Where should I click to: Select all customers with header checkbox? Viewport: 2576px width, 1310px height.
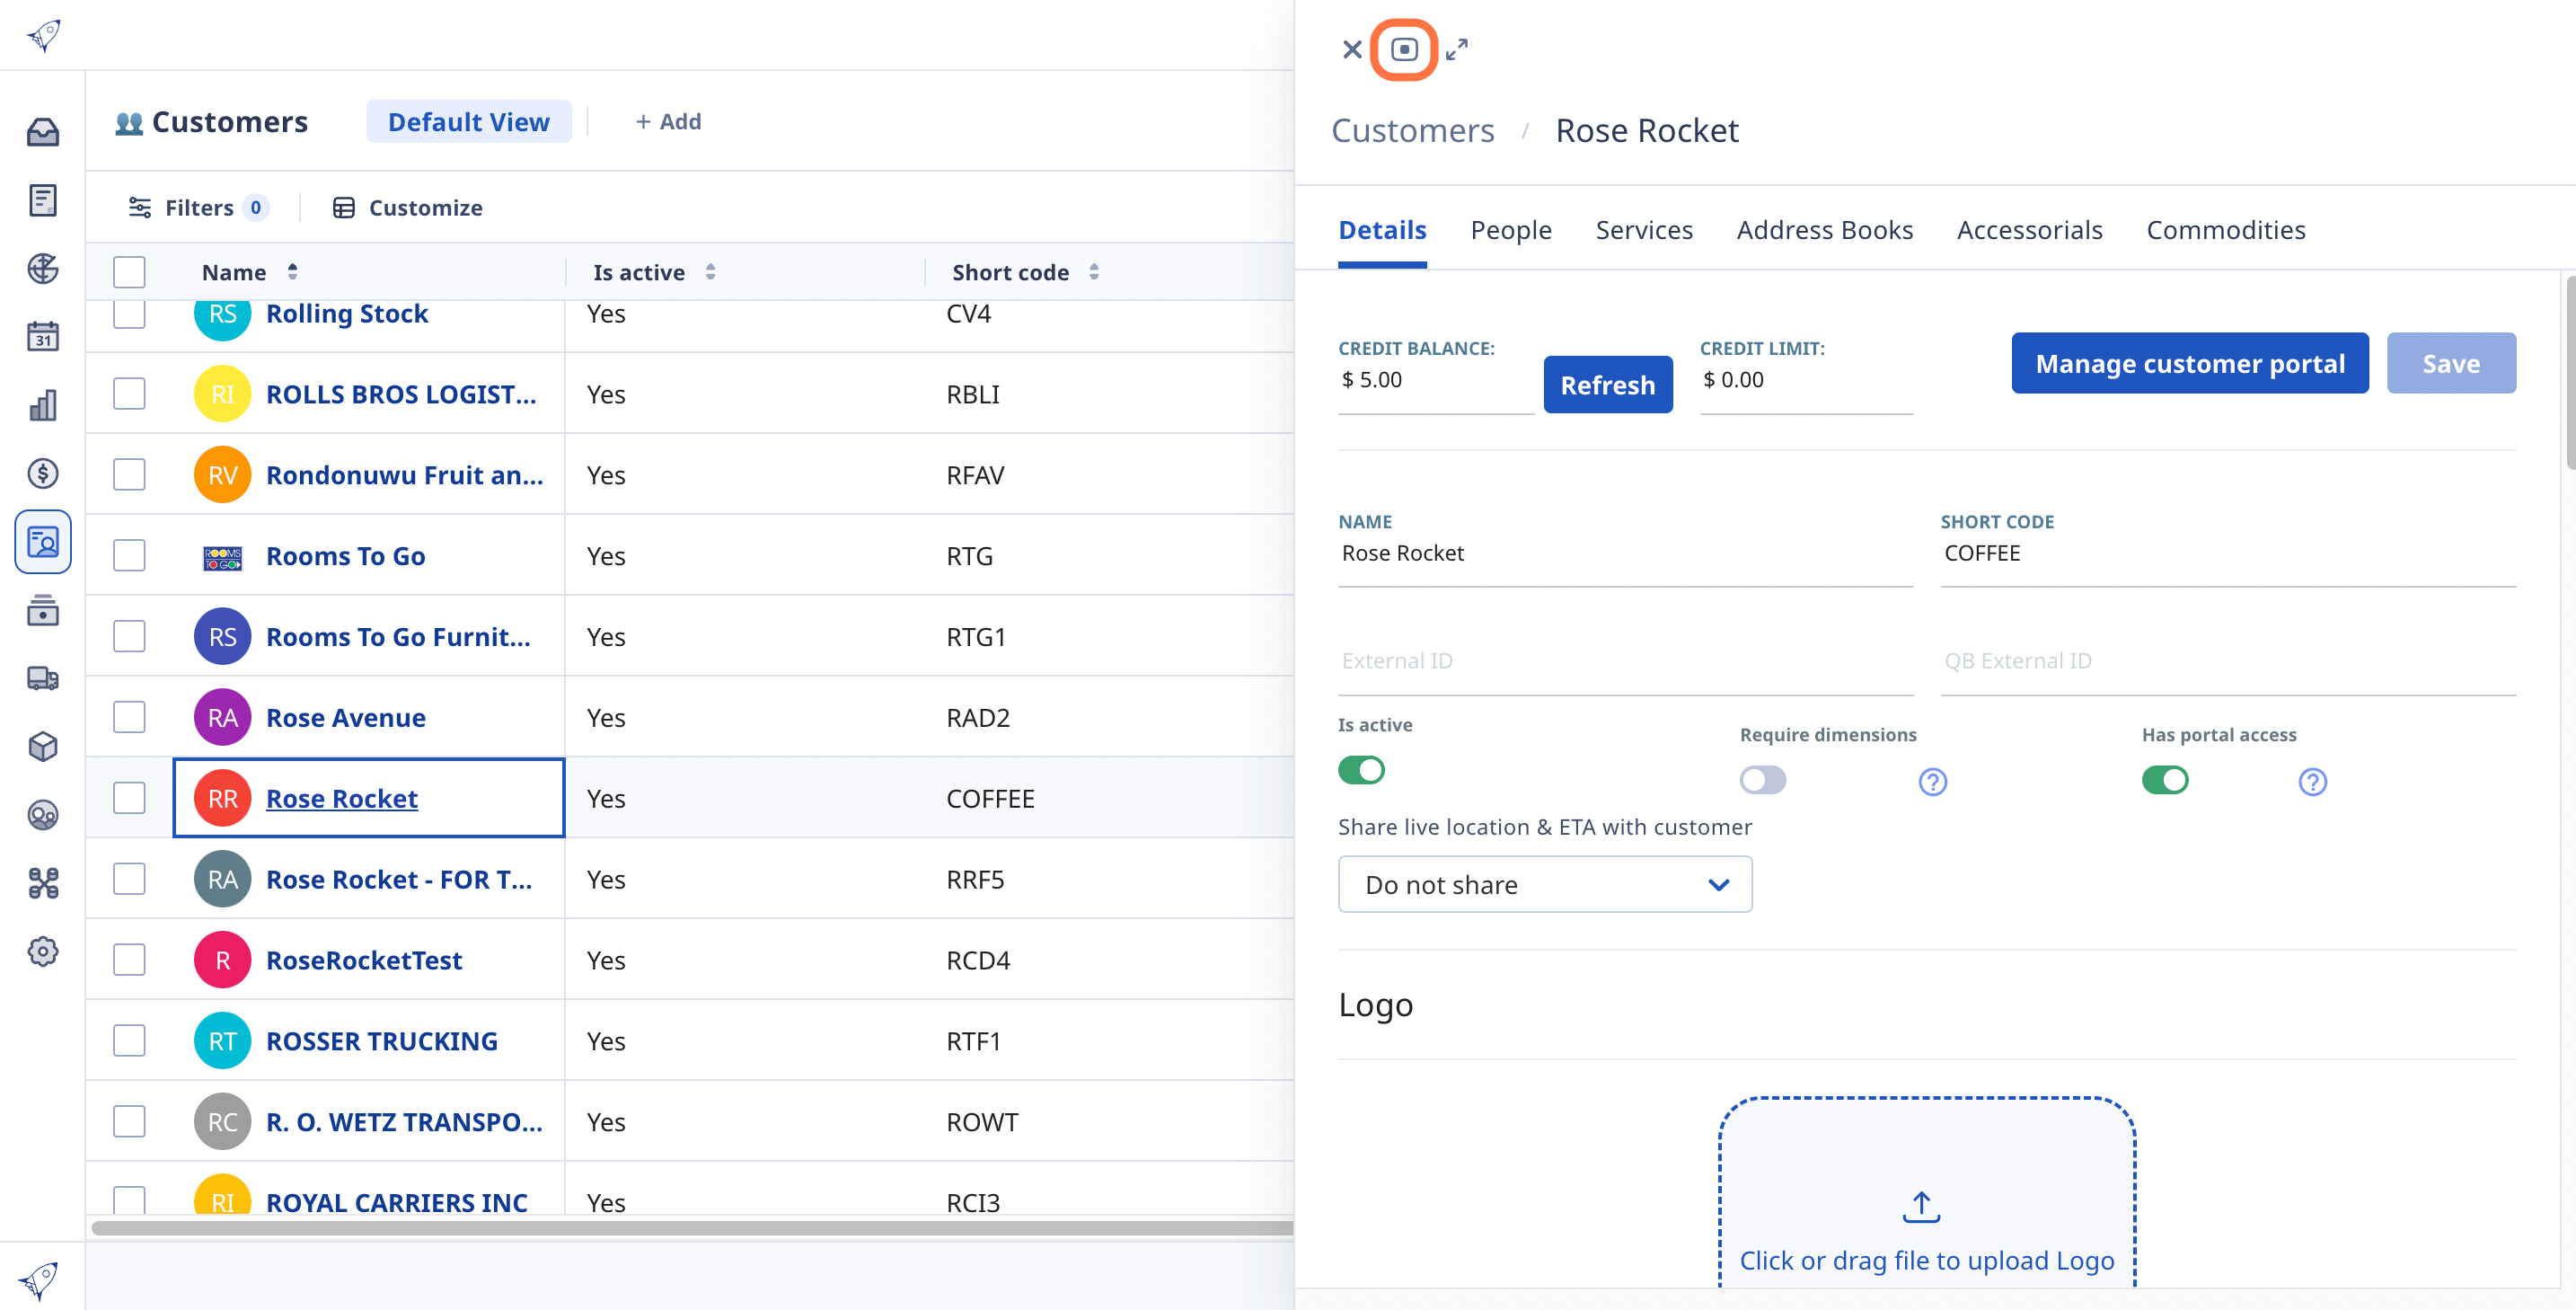(x=129, y=272)
